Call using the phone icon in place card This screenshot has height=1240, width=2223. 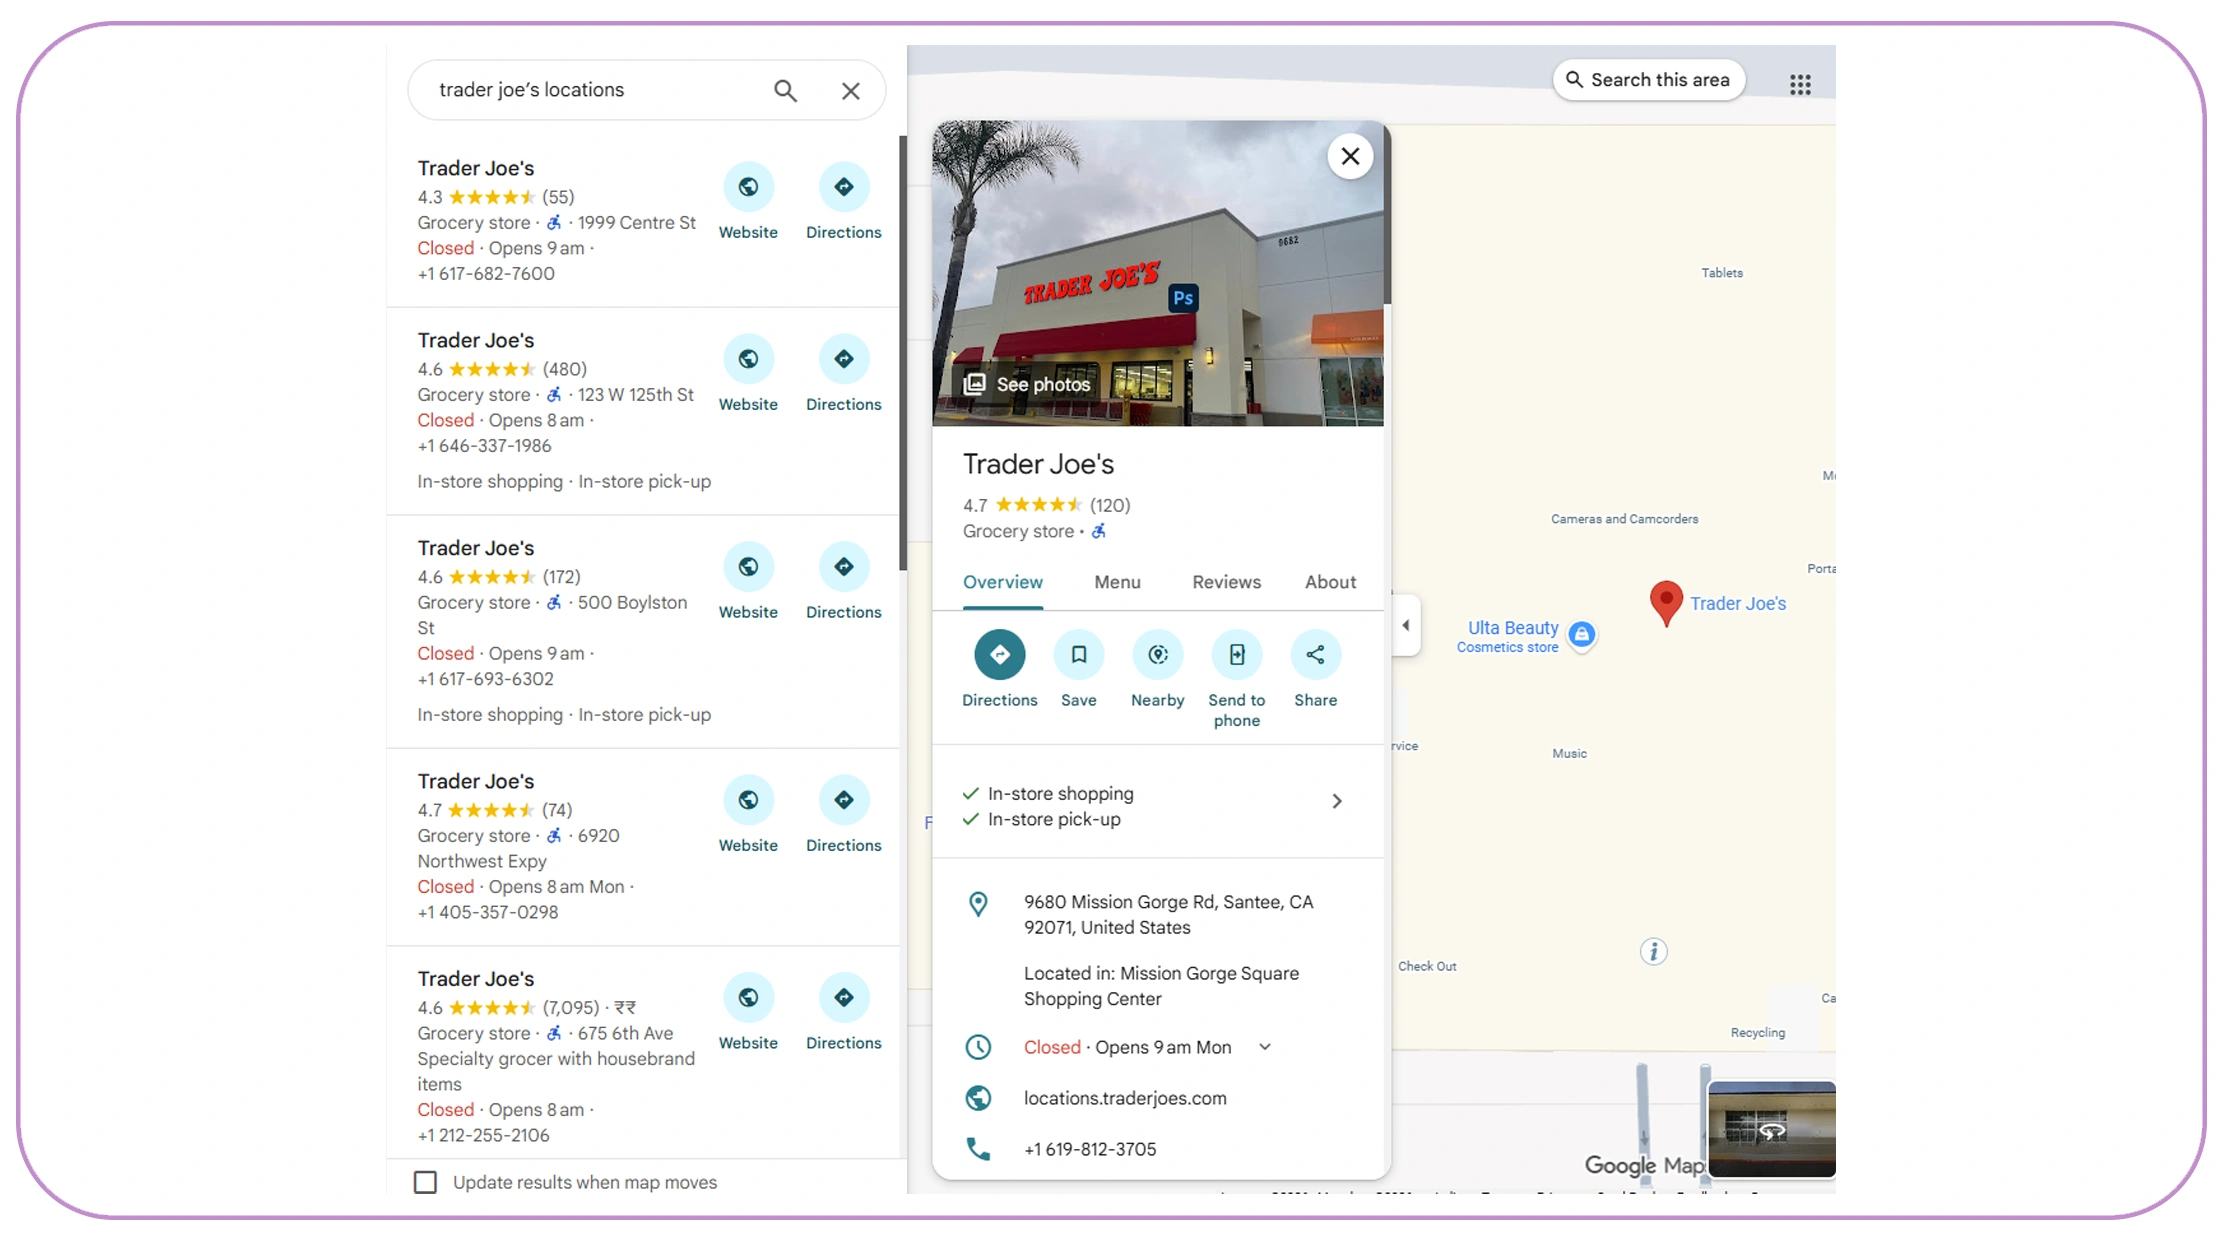[978, 1149]
